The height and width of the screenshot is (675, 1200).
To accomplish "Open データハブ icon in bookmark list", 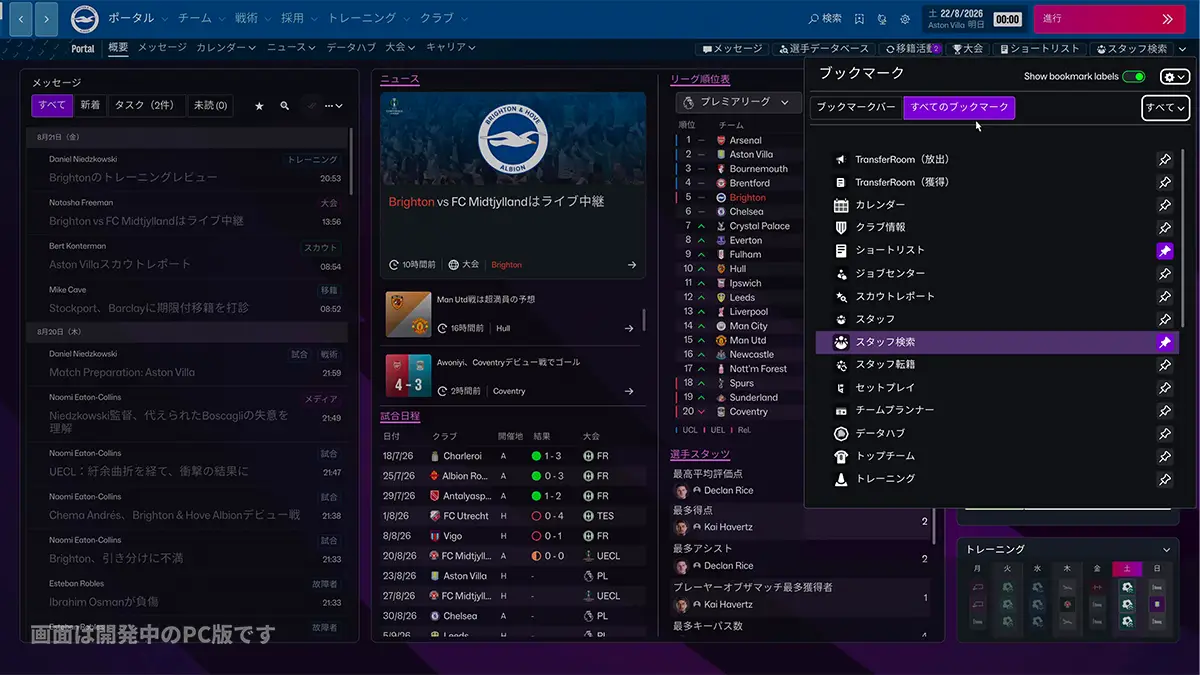I will coord(841,434).
